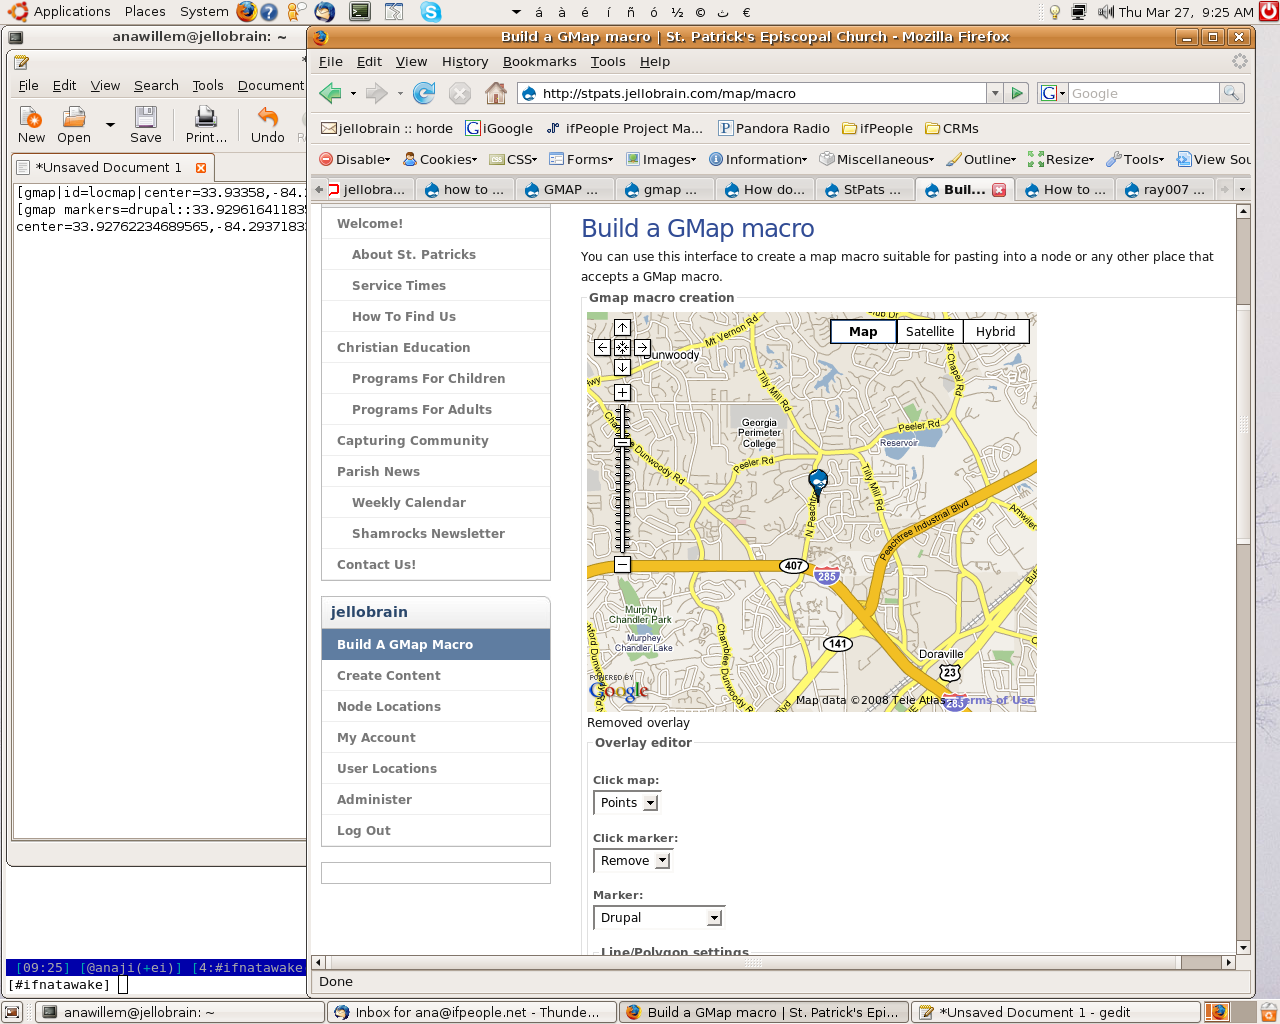The image size is (1280, 1024).
Task: Click the Drupal marker on the map
Action: point(818,484)
